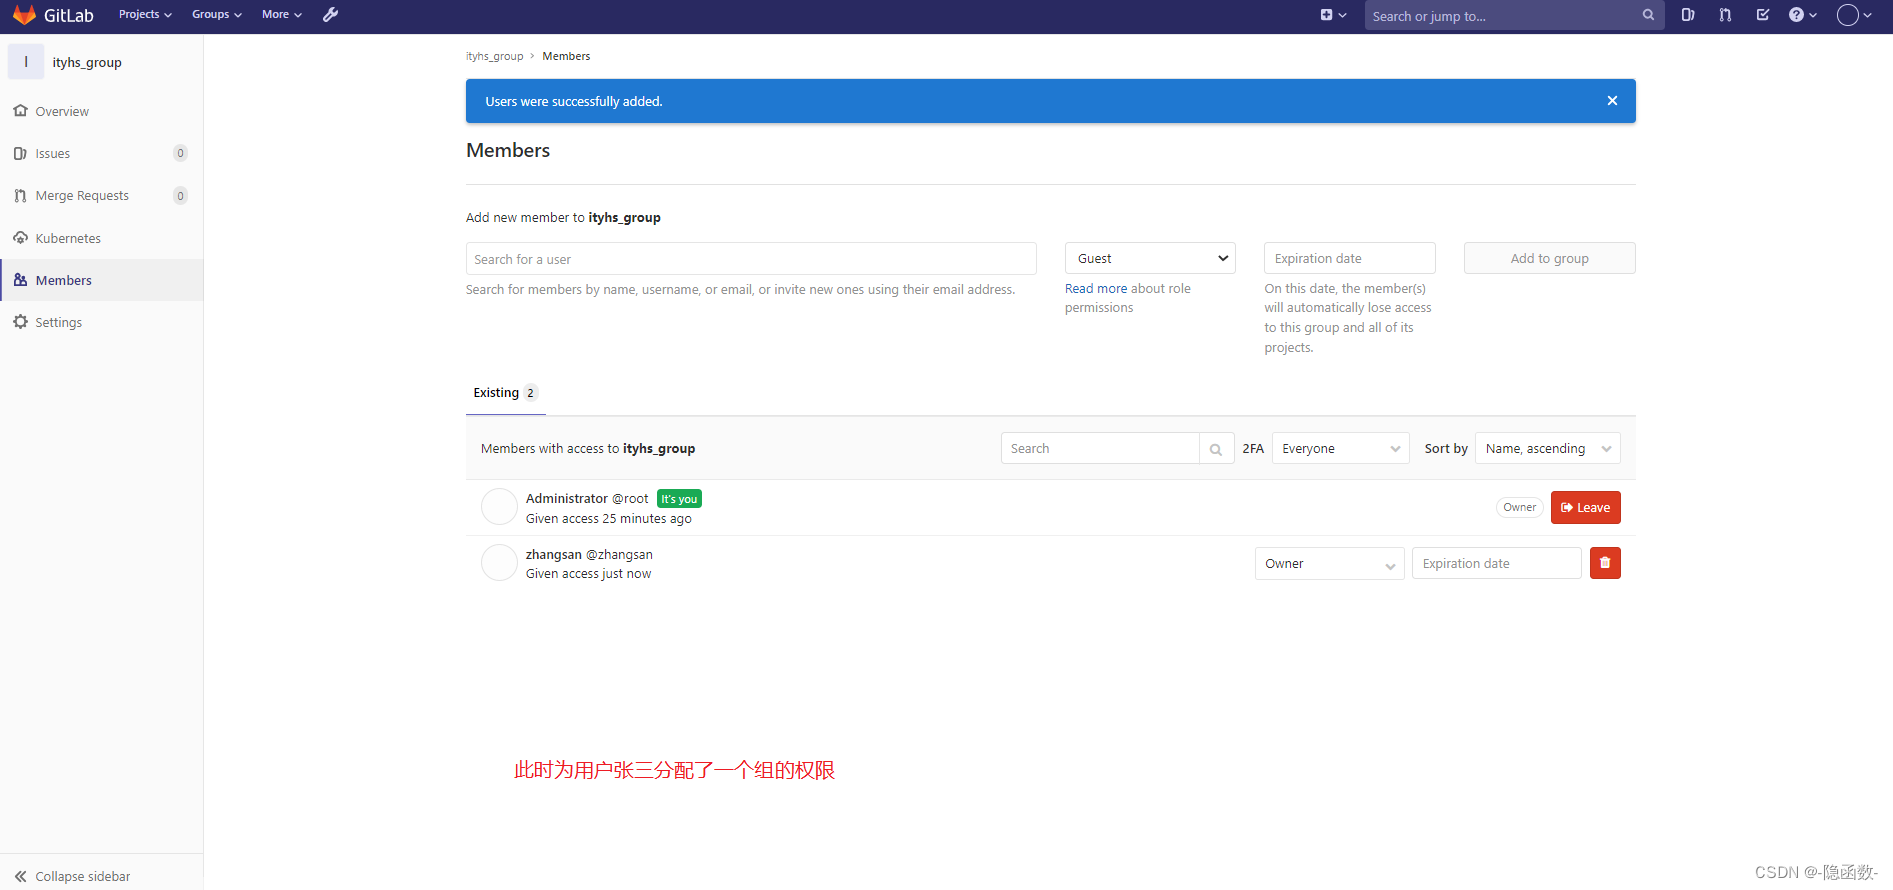Click the collapse sidebar double-arrow icon
Screen dimensions: 1893x890
tap(20, 876)
